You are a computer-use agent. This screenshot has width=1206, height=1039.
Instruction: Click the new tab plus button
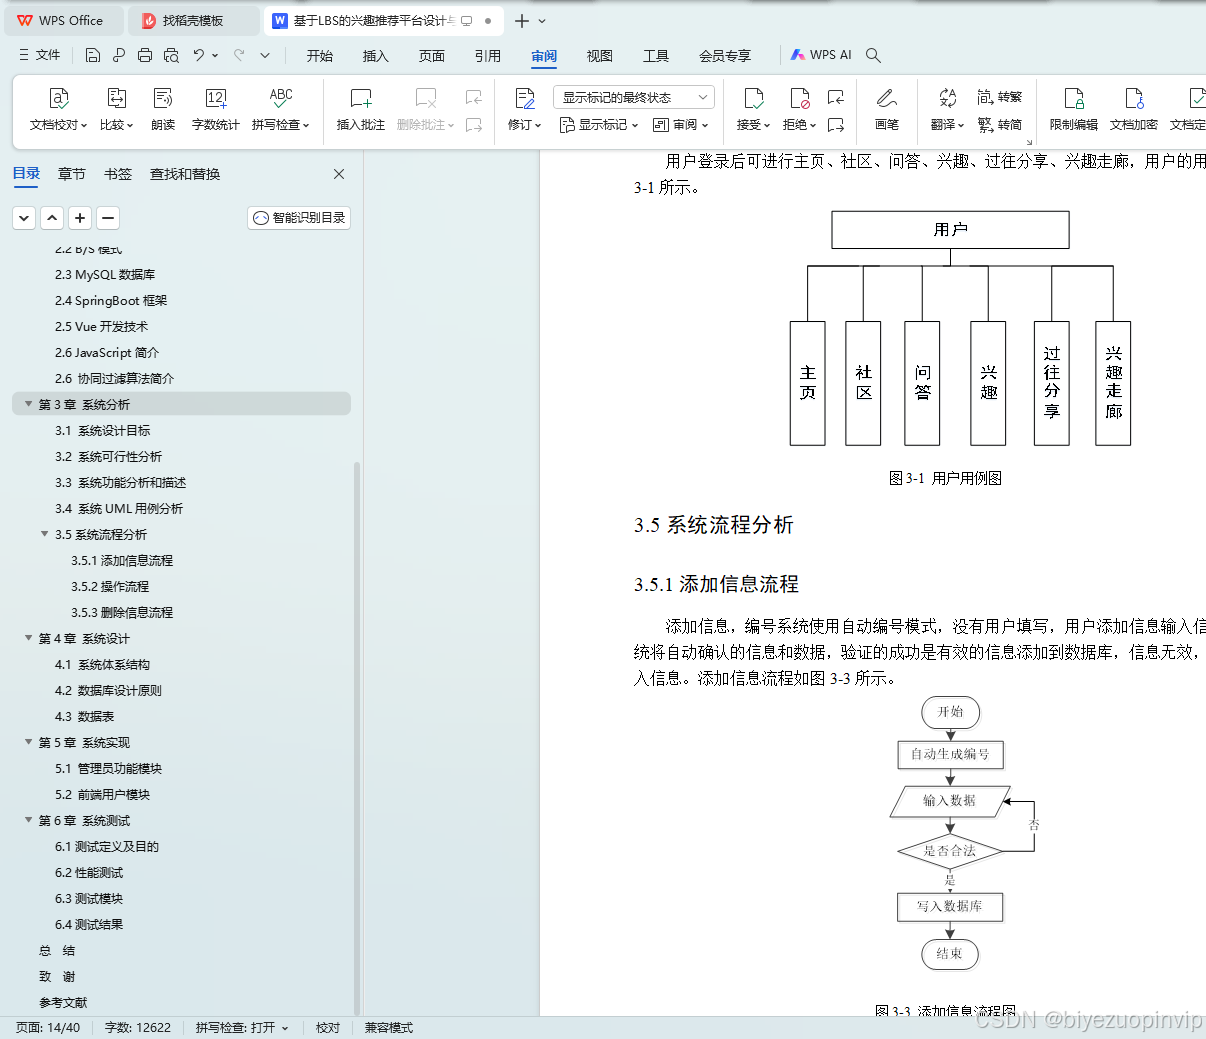click(522, 20)
